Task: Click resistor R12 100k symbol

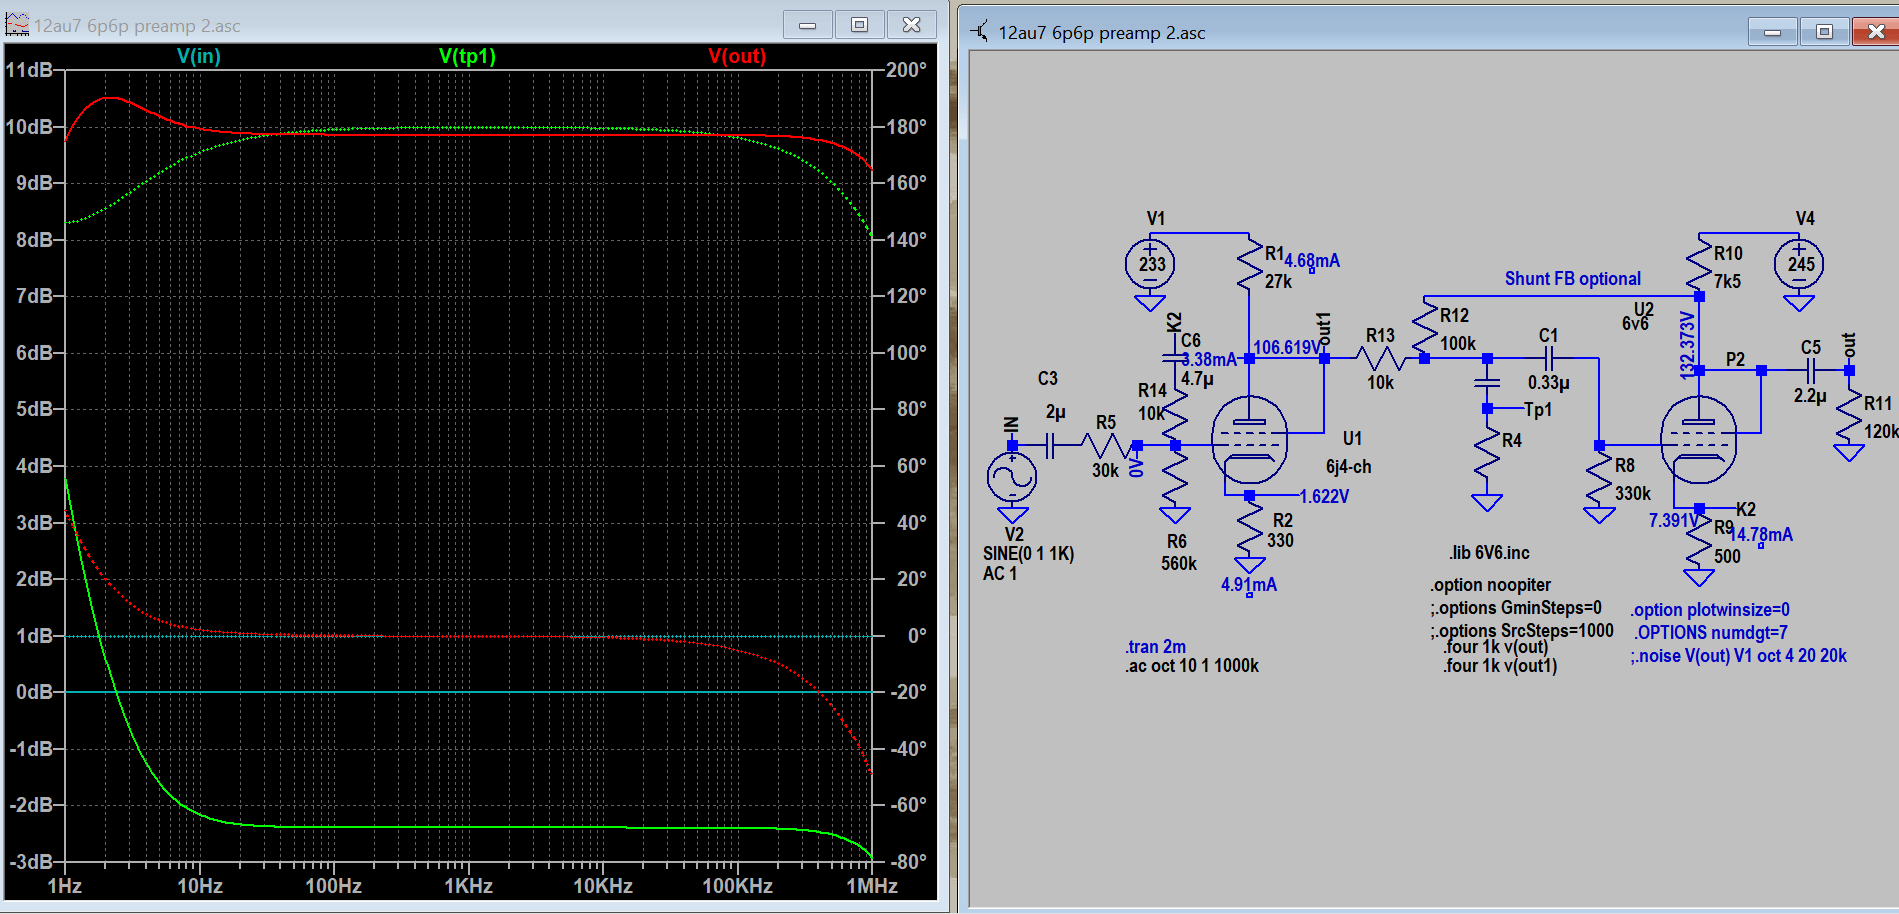Action: coord(1425,328)
